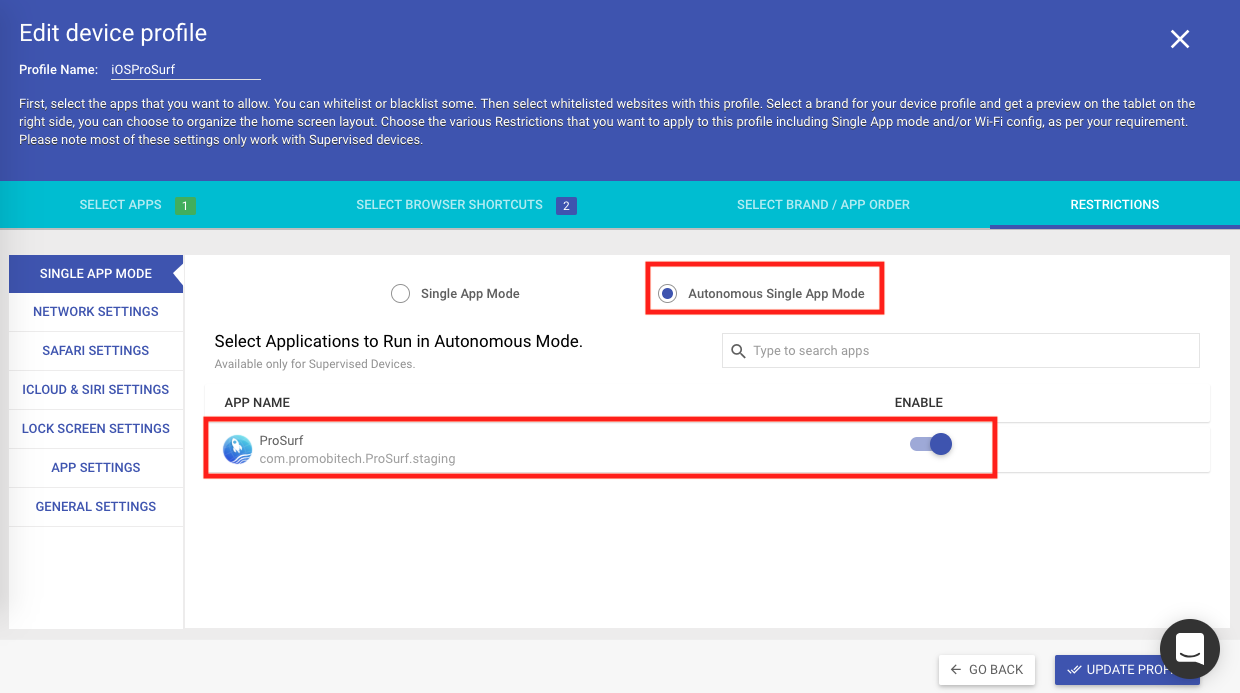Click the blue badge showing 2
Image resolution: width=1240 pixels, height=693 pixels.
point(566,206)
